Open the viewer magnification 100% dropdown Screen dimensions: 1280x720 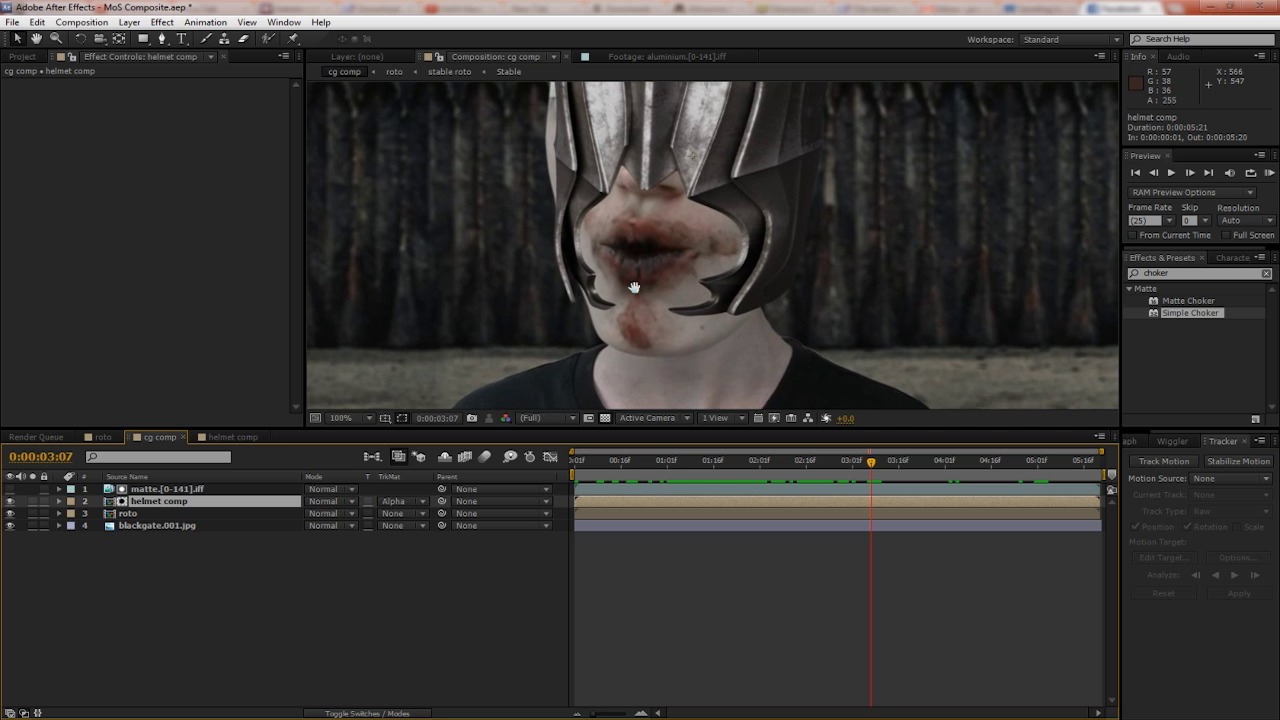click(349, 418)
